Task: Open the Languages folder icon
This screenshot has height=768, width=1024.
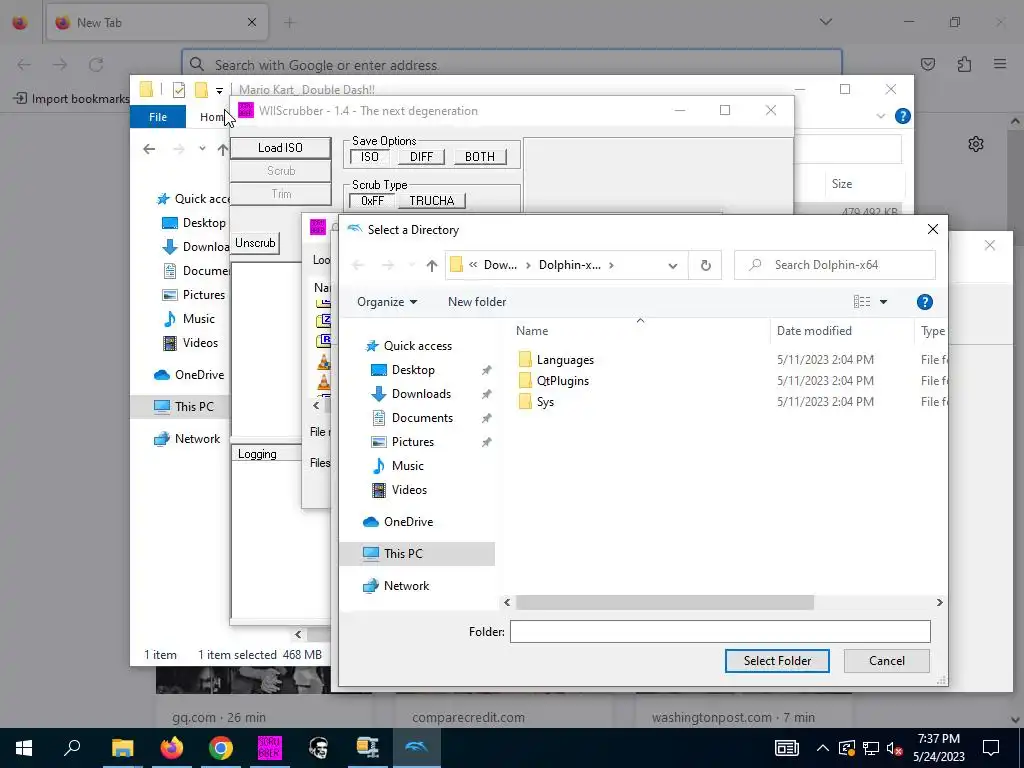Action: (525, 360)
